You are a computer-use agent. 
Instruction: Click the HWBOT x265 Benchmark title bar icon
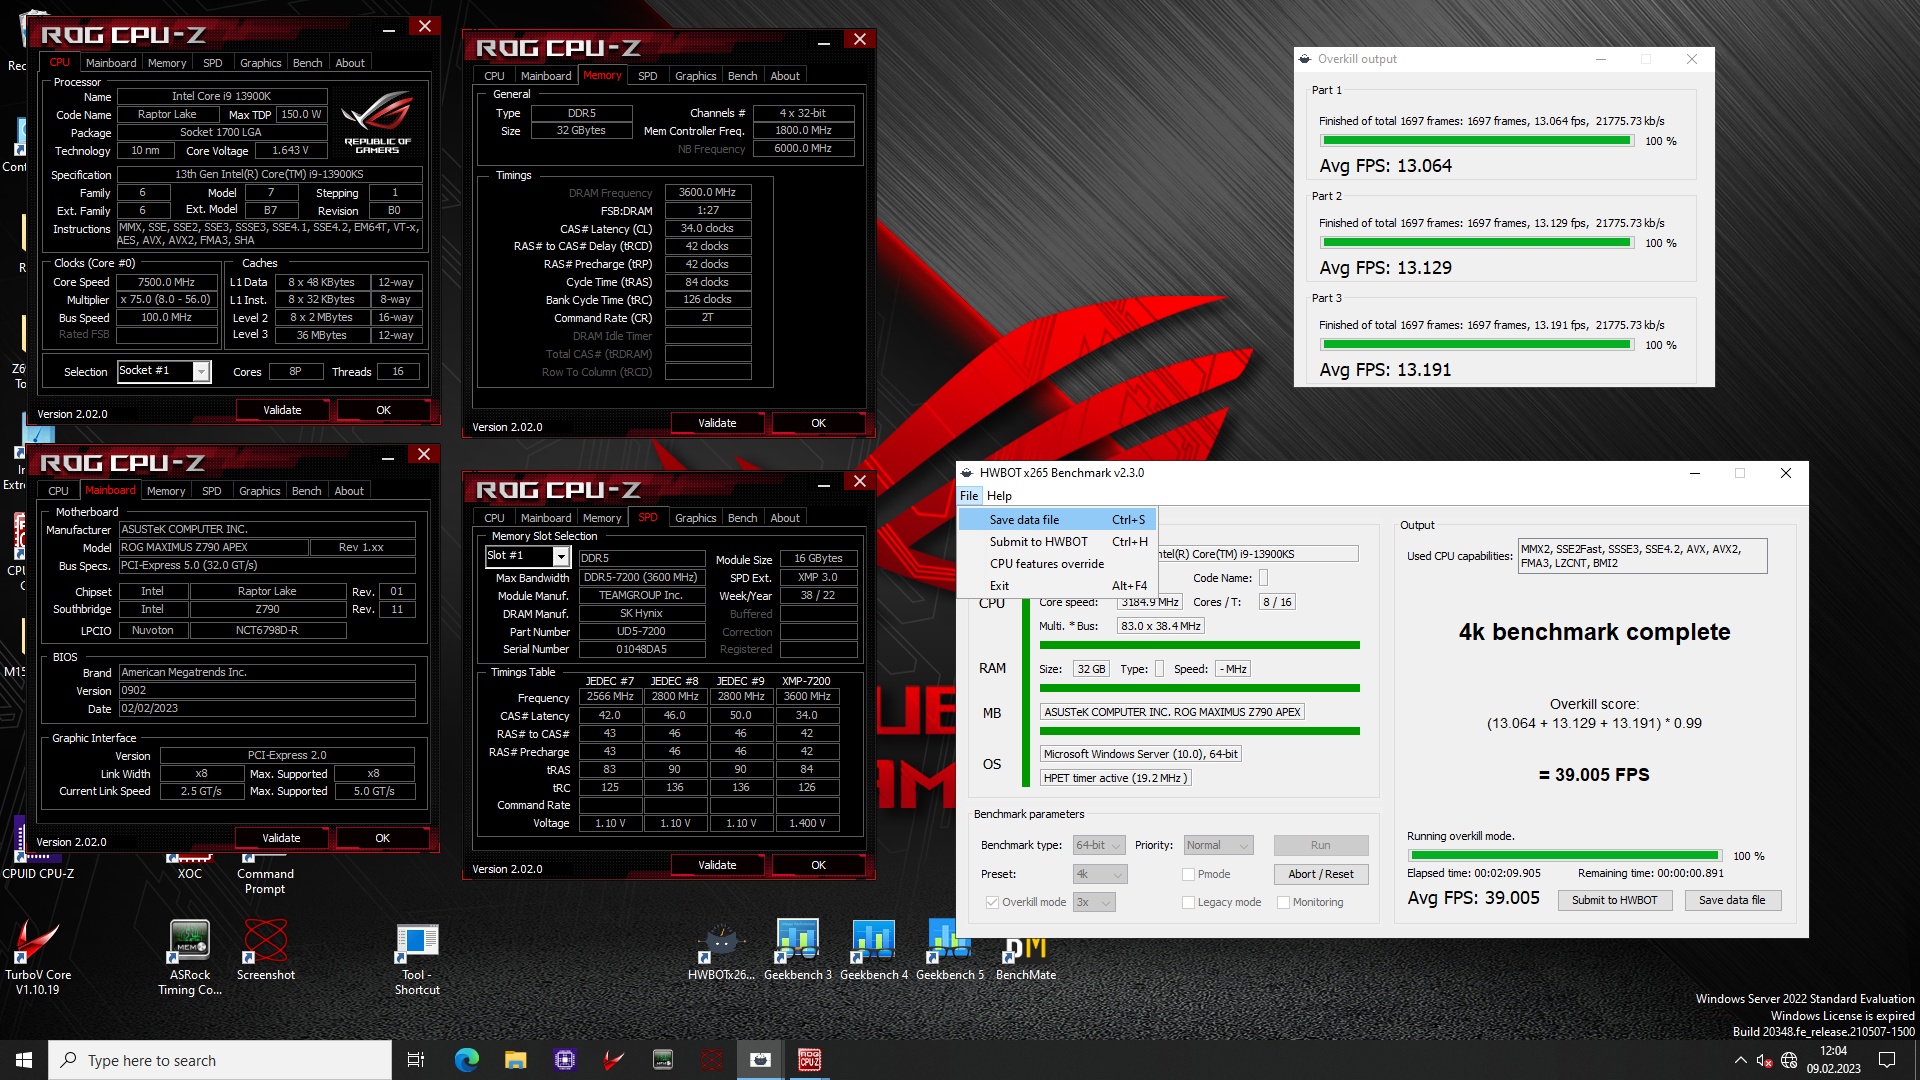coord(966,473)
